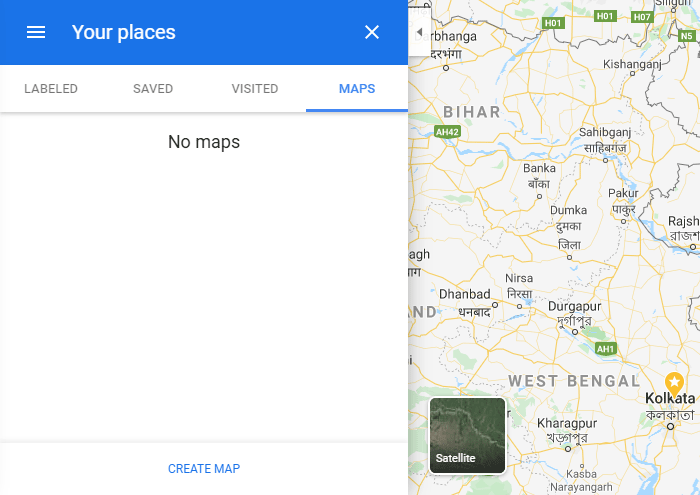700x495 pixels.
Task: Click the AH1 highway badge
Action: 605,349
